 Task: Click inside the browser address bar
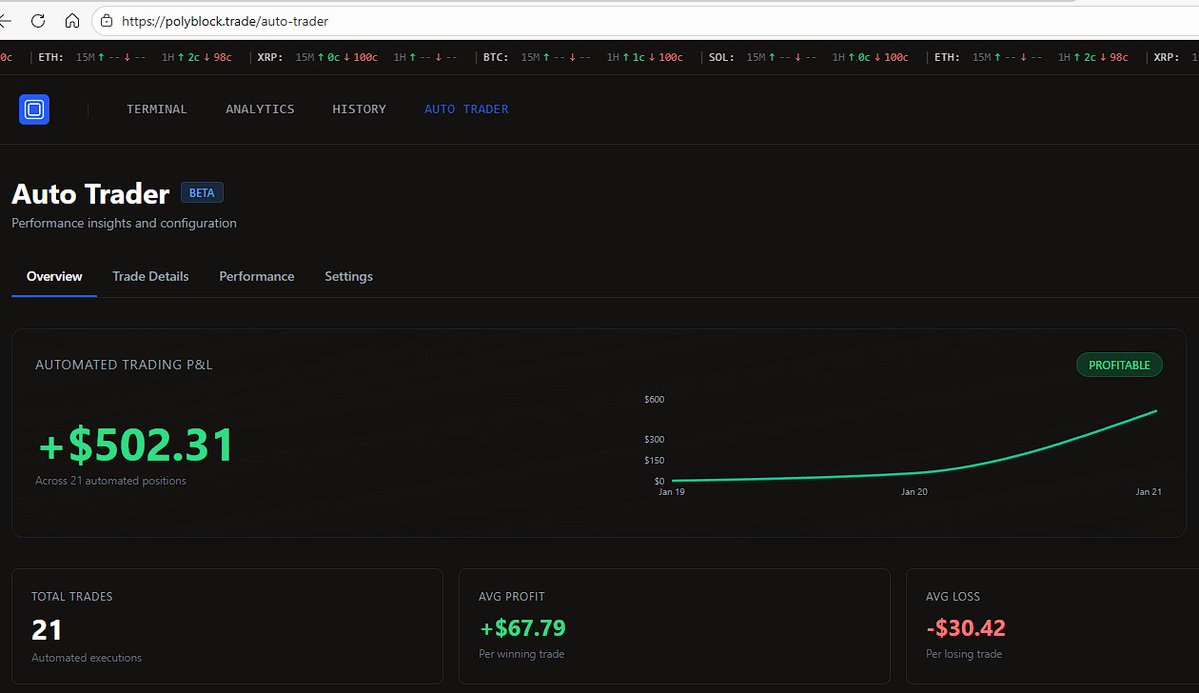click(300, 20)
